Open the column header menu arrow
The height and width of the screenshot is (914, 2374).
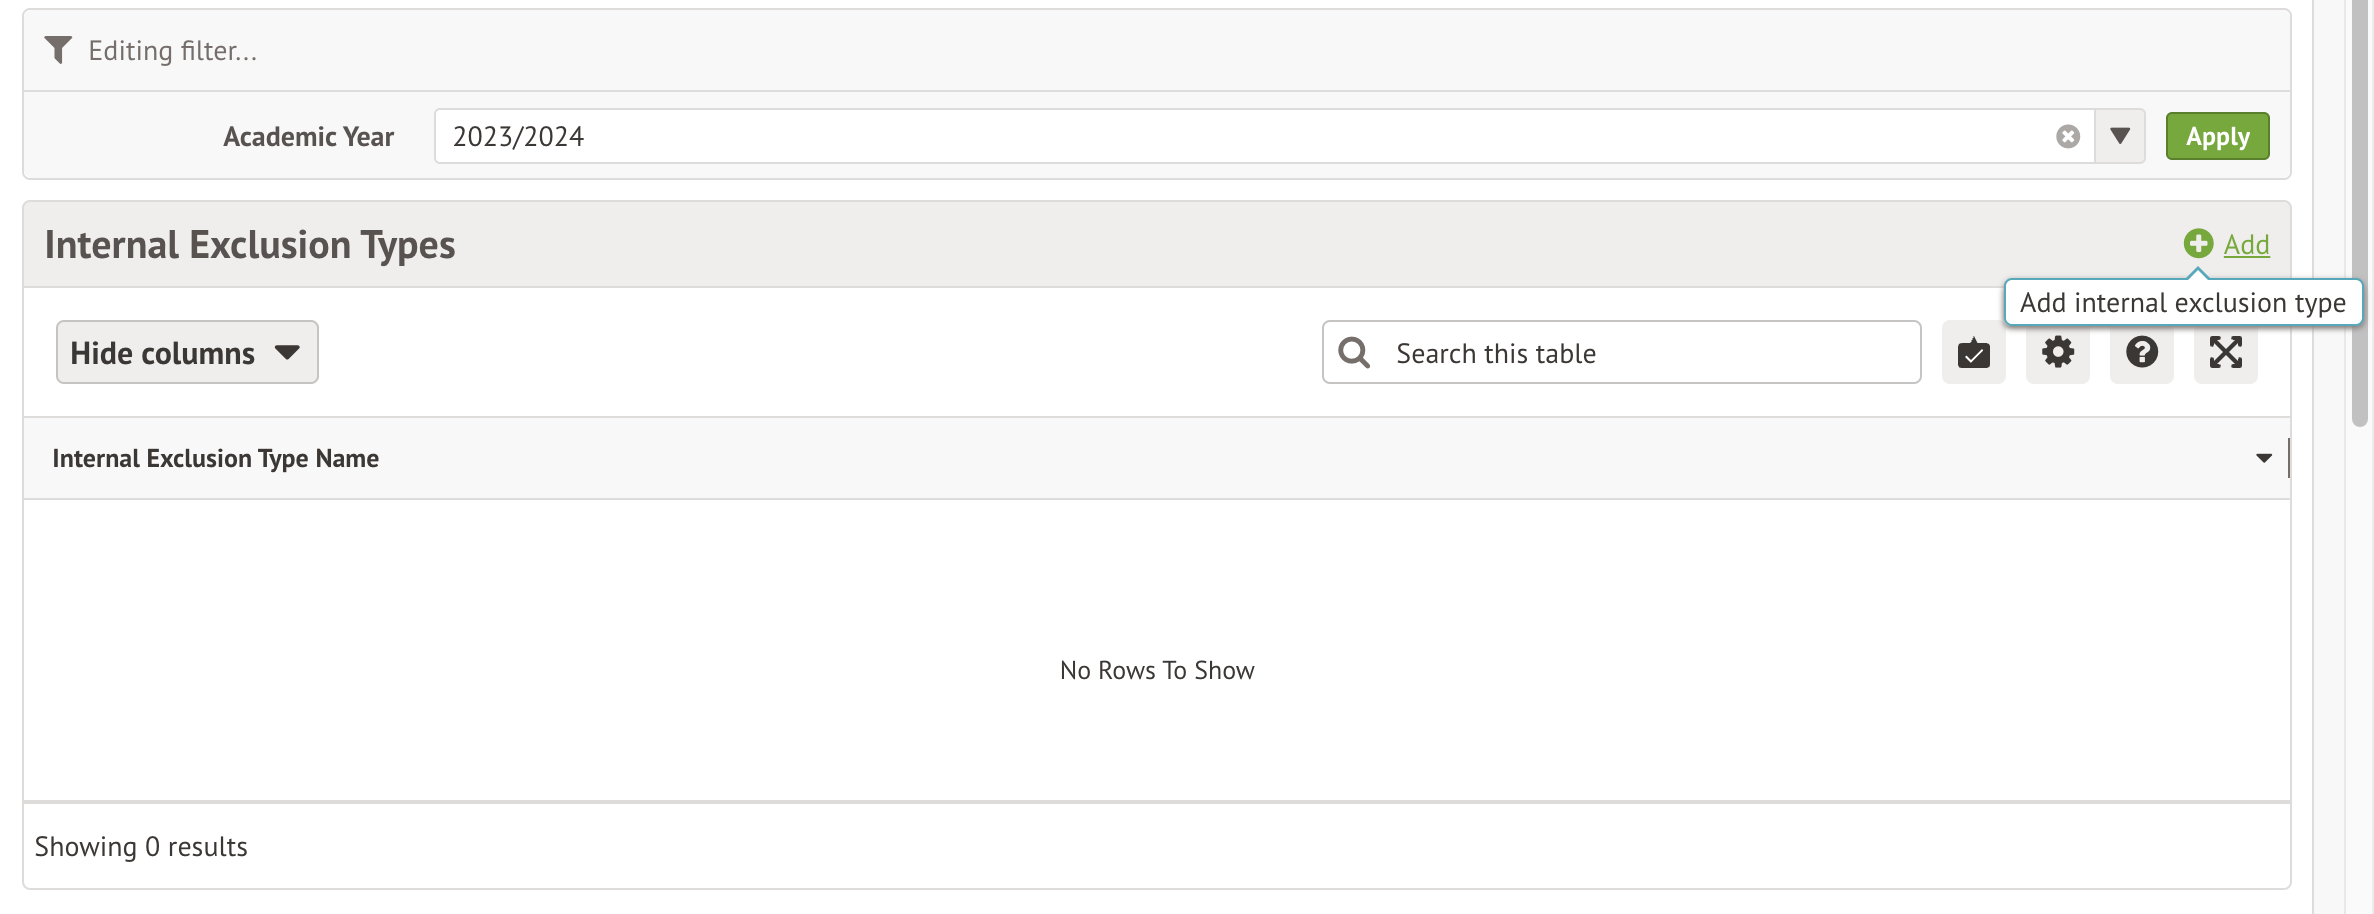point(2264,458)
